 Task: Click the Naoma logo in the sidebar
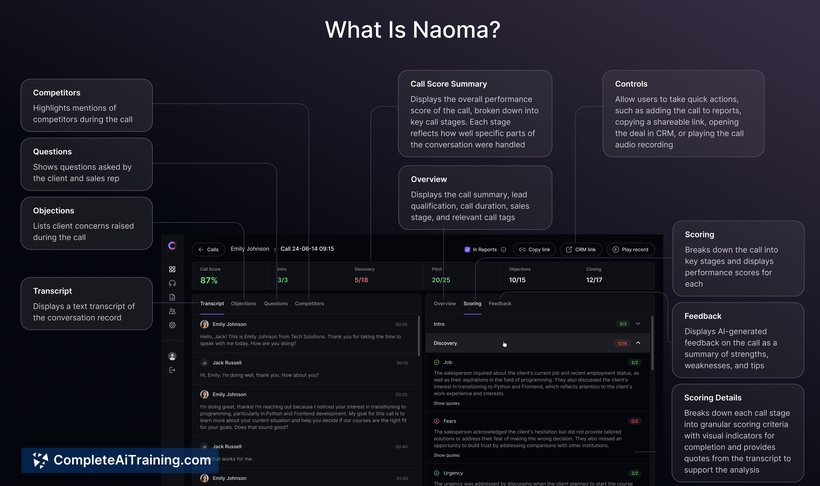pyautogui.click(x=172, y=246)
